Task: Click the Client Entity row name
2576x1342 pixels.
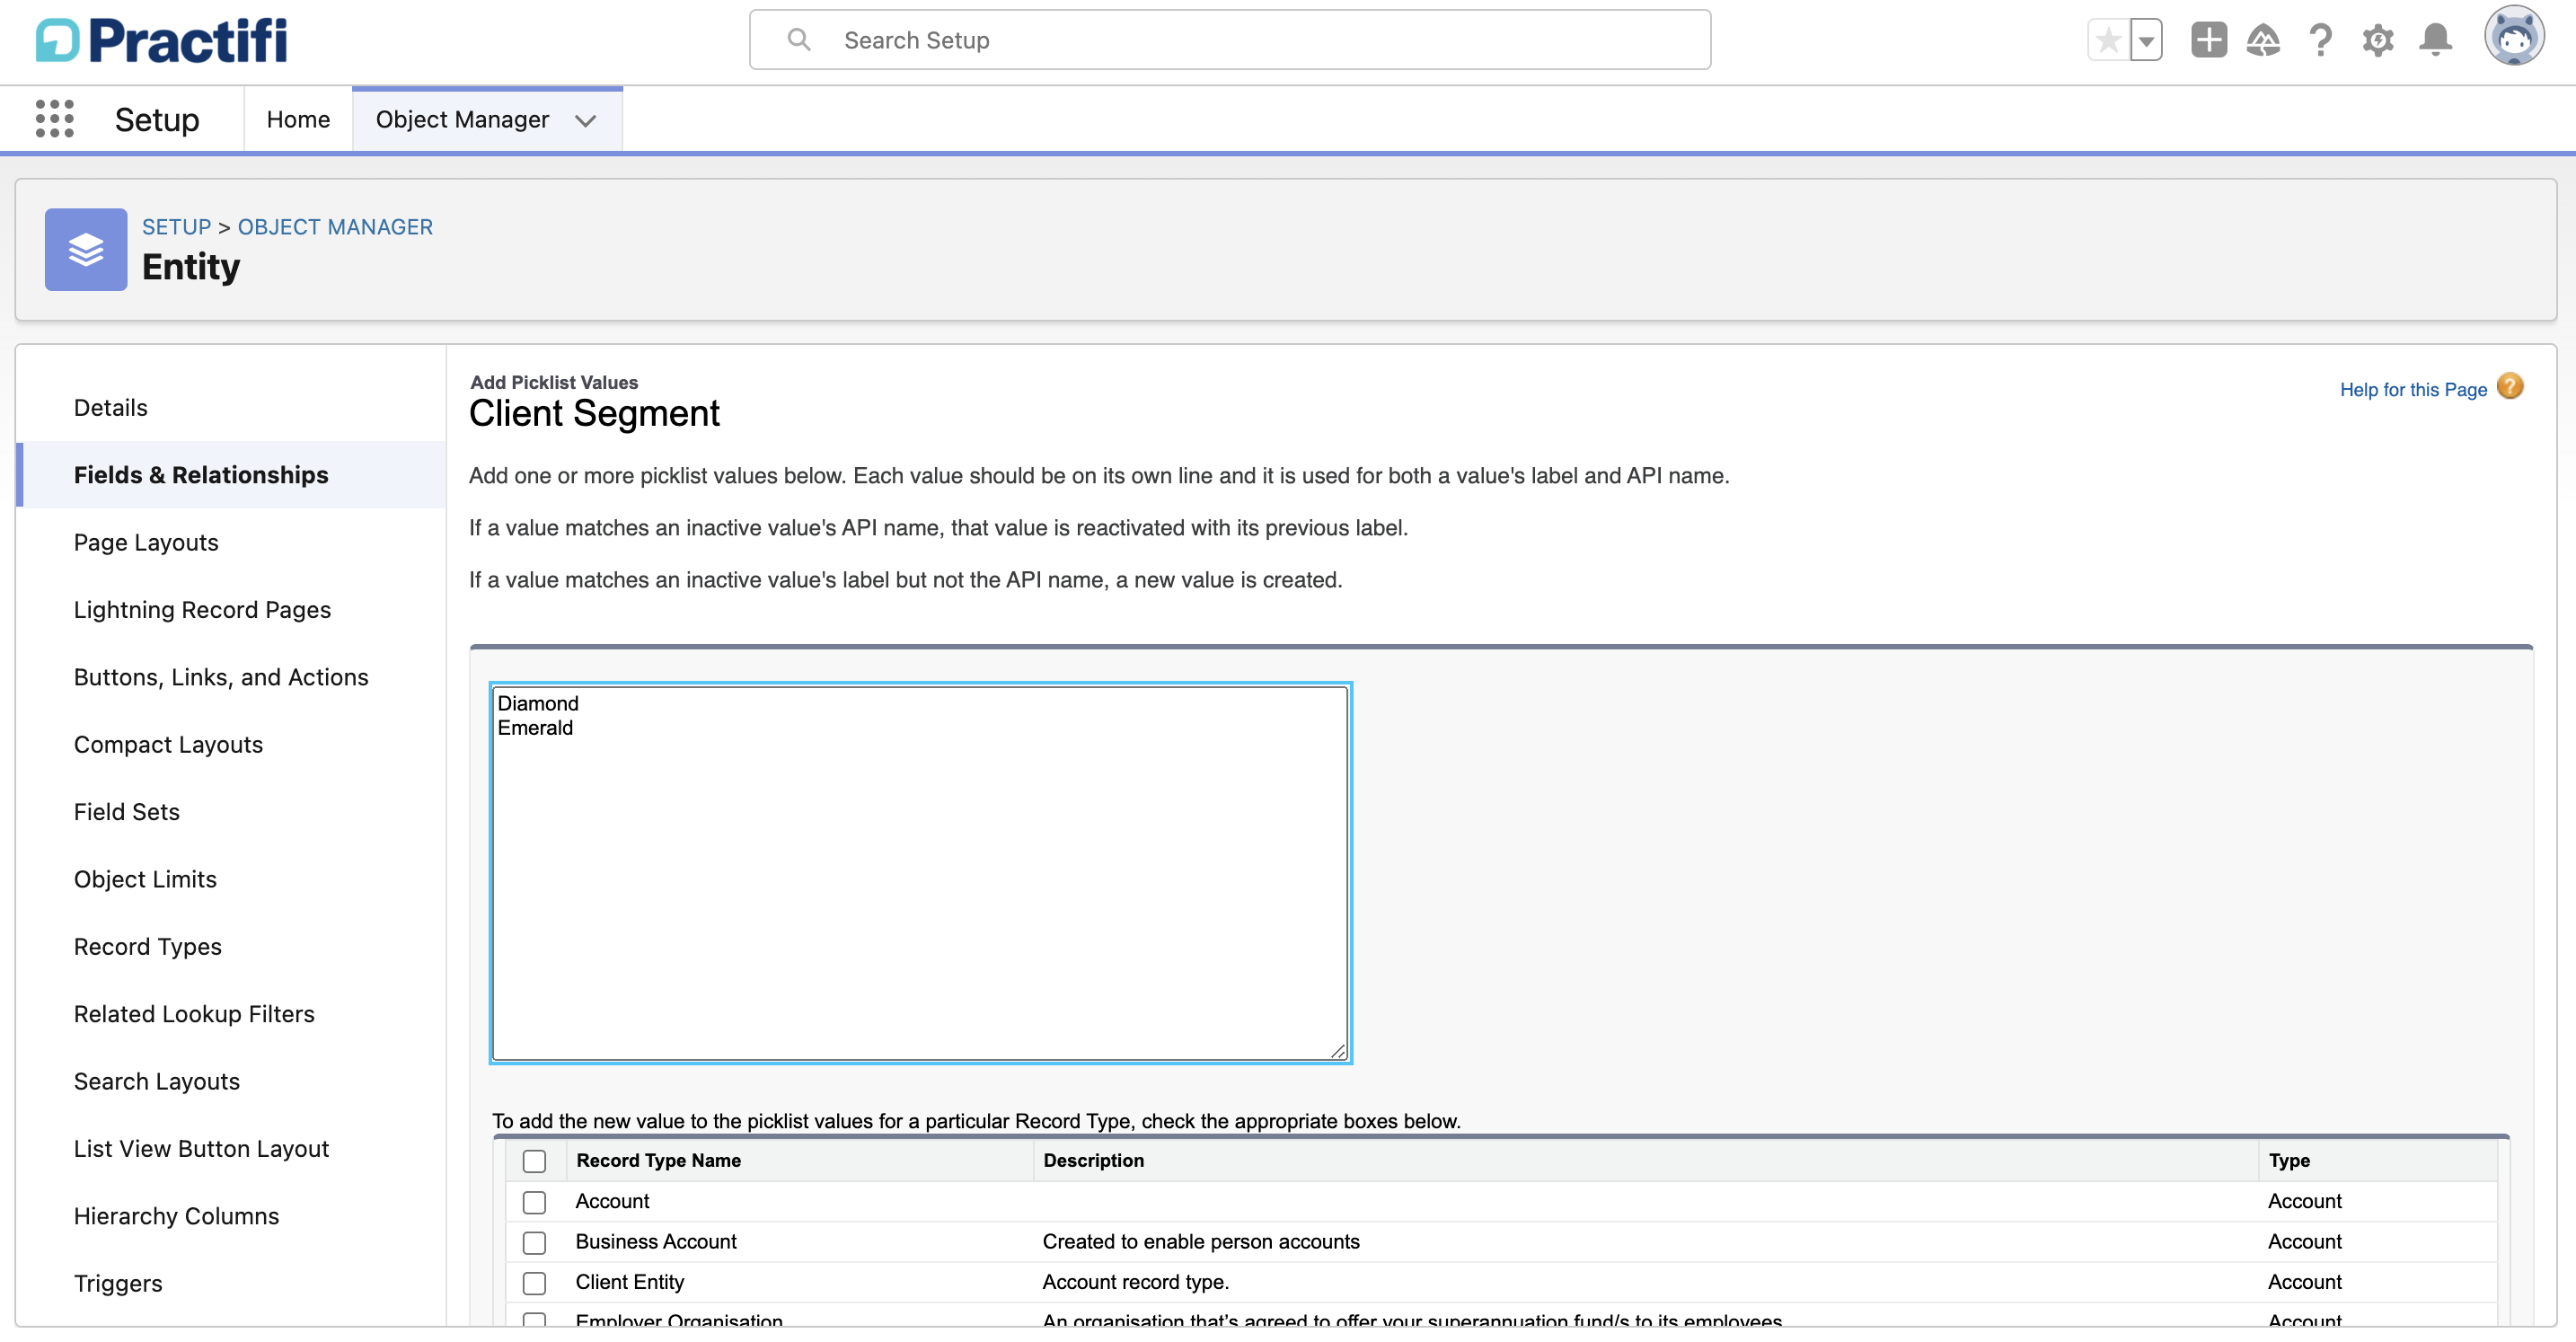Action: coord(630,1282)
